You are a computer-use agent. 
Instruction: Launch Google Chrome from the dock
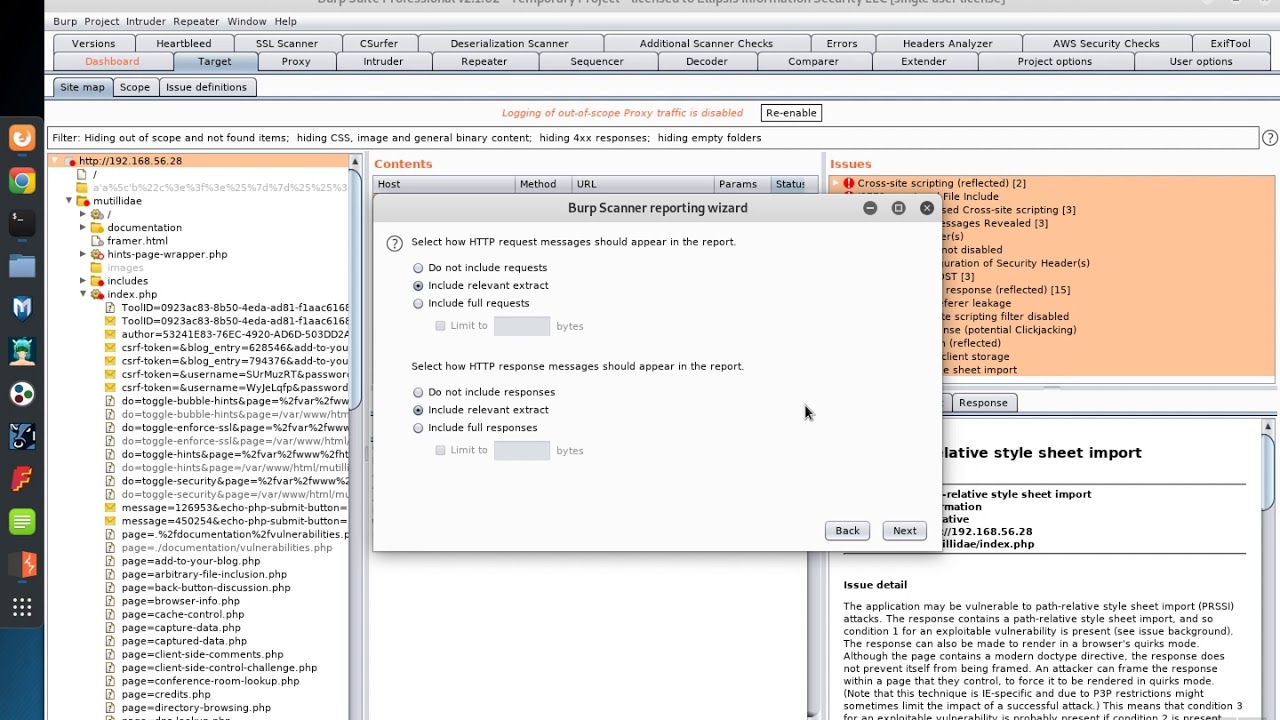point(22,181)
